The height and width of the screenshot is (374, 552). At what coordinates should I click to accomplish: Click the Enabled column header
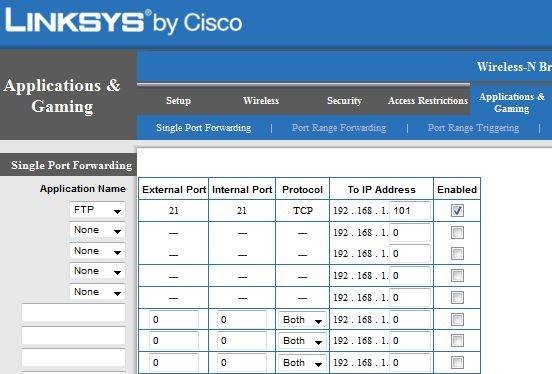click(457, 190)
